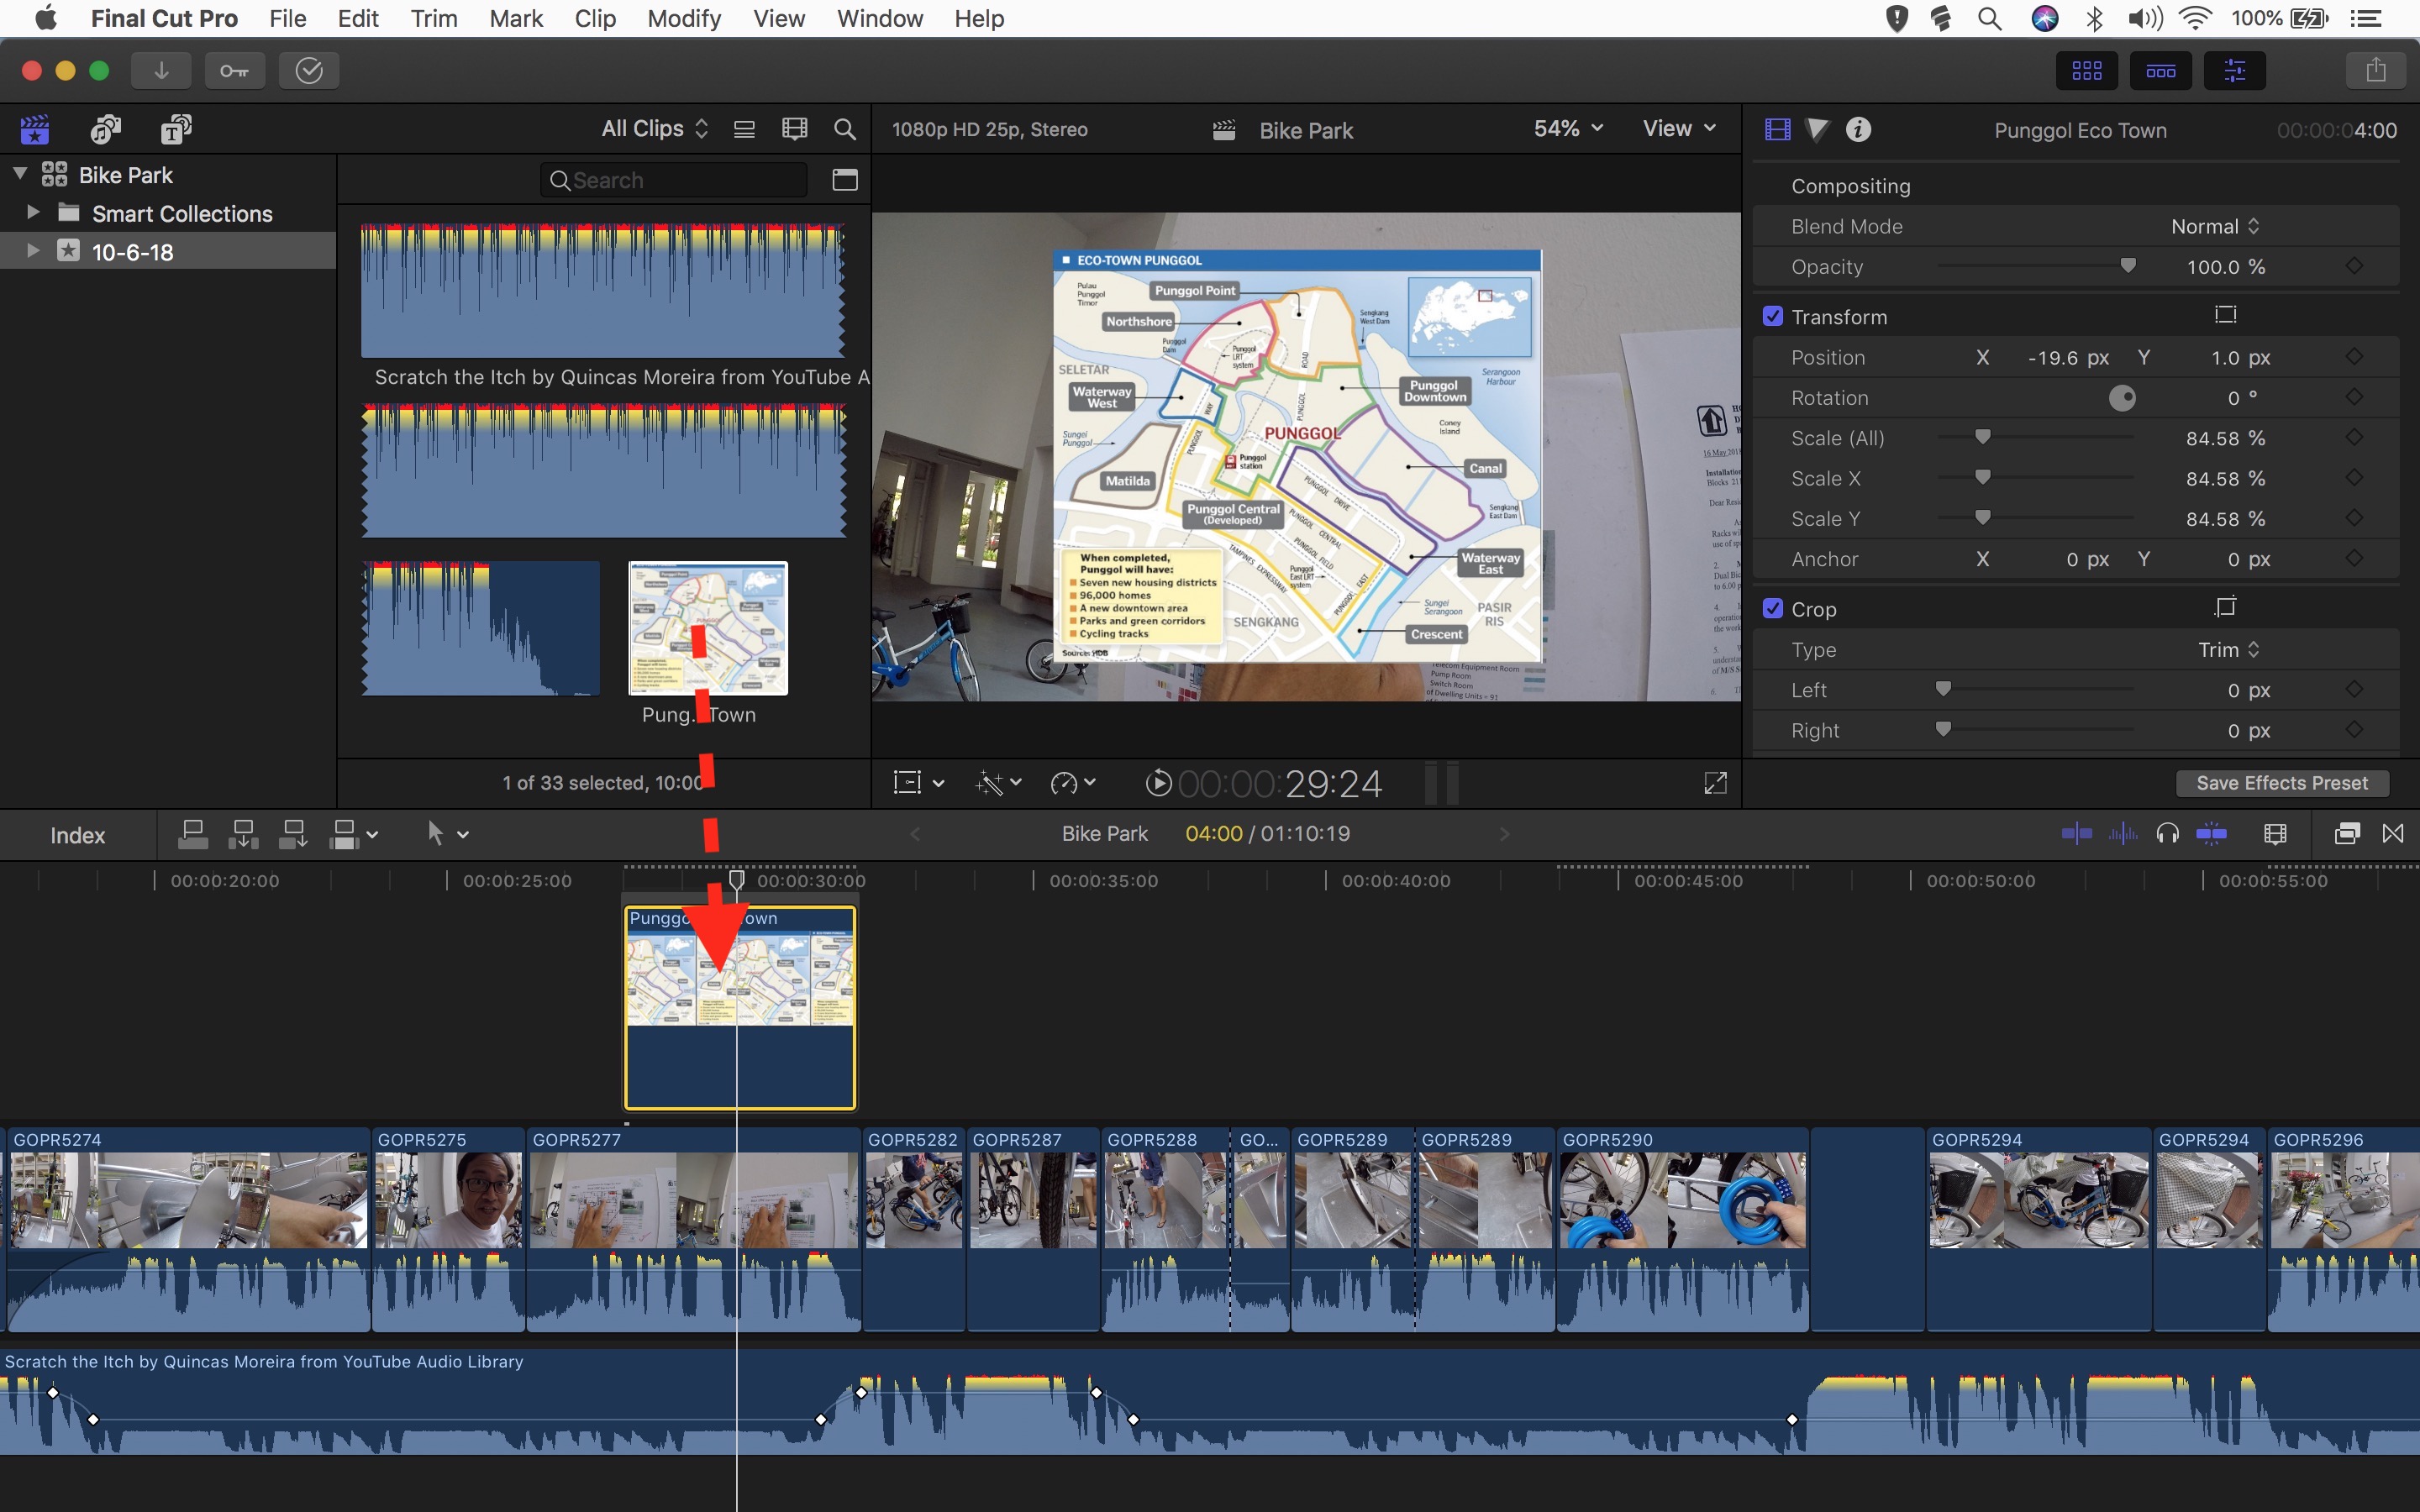2420x1512 pixels.
Task: Adjust the Opacity slider handle
Action: point(2128,266)
